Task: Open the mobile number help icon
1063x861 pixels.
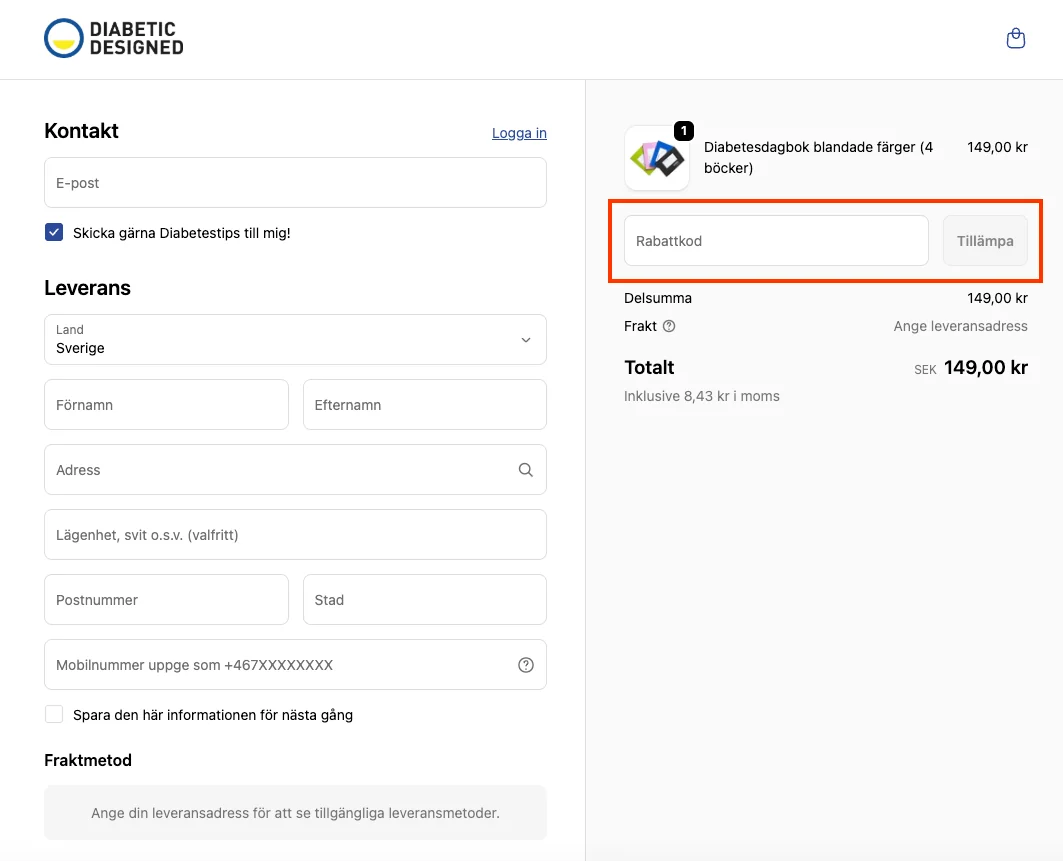Action: pos(526,665)
